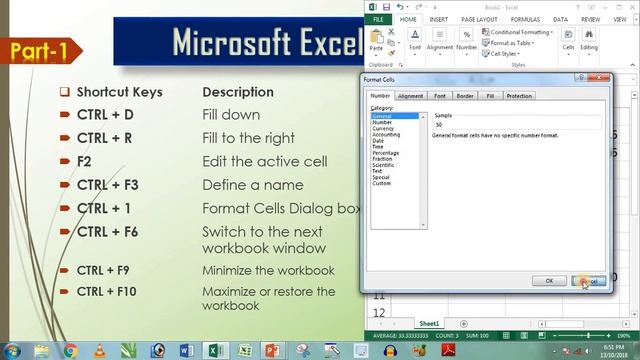This screenshot has width=640, height=360.
Task: Open the Cells group button
Action: click(x=568, y=42)
